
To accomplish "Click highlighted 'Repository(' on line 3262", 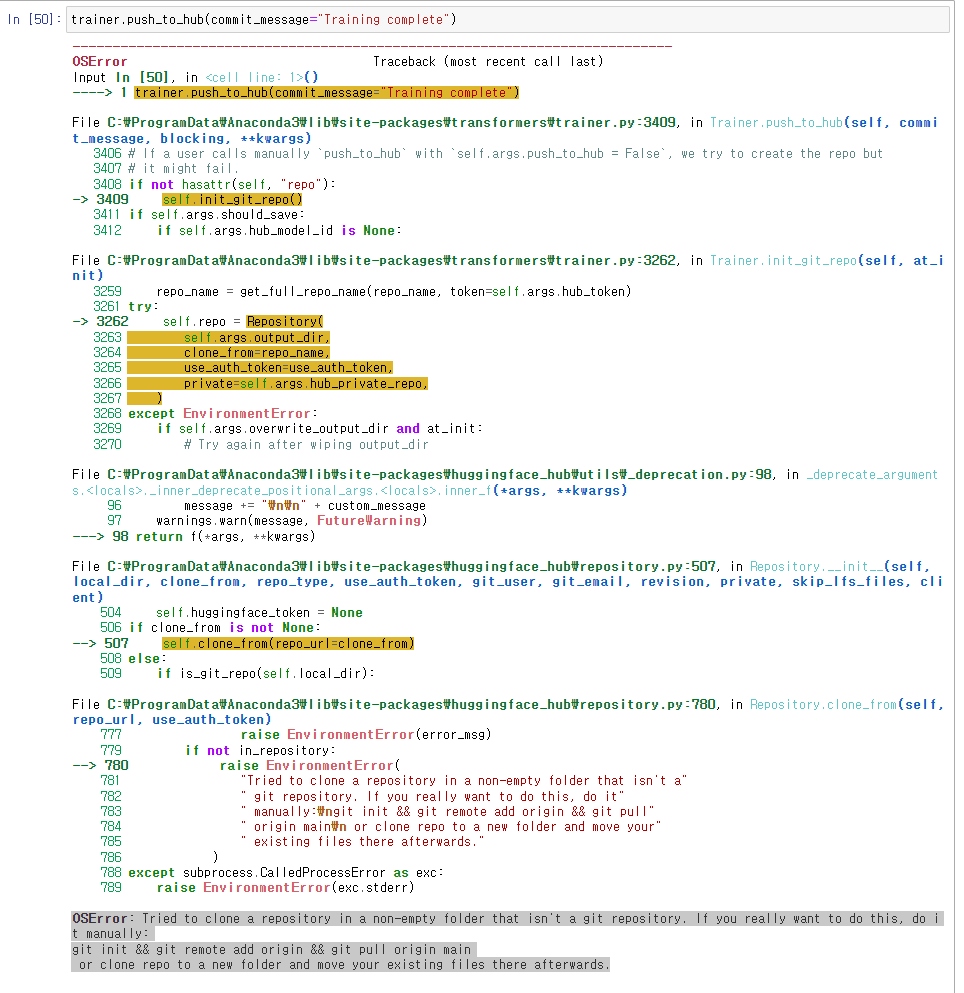I will 285,322.
